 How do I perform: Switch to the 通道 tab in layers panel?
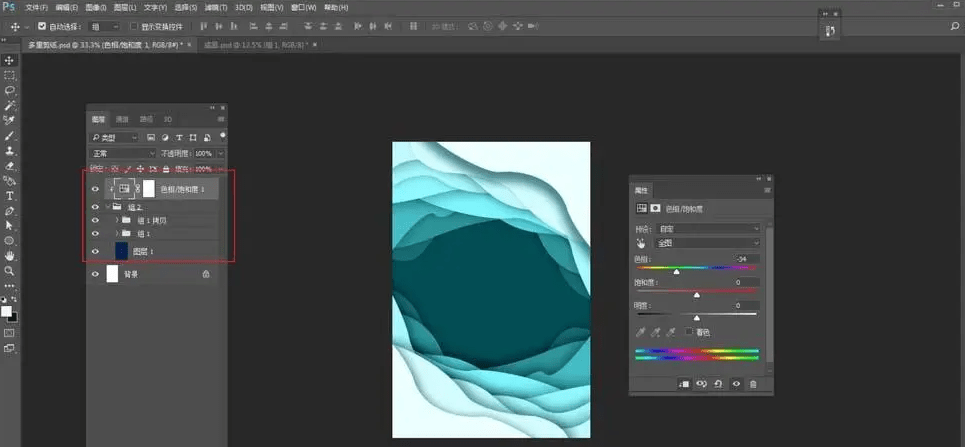(124, 119)
